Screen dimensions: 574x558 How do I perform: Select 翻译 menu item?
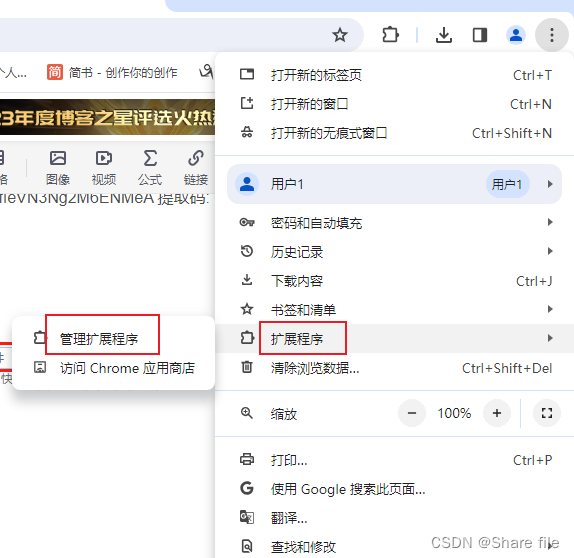pyautogui.click(x=395, y=518)
